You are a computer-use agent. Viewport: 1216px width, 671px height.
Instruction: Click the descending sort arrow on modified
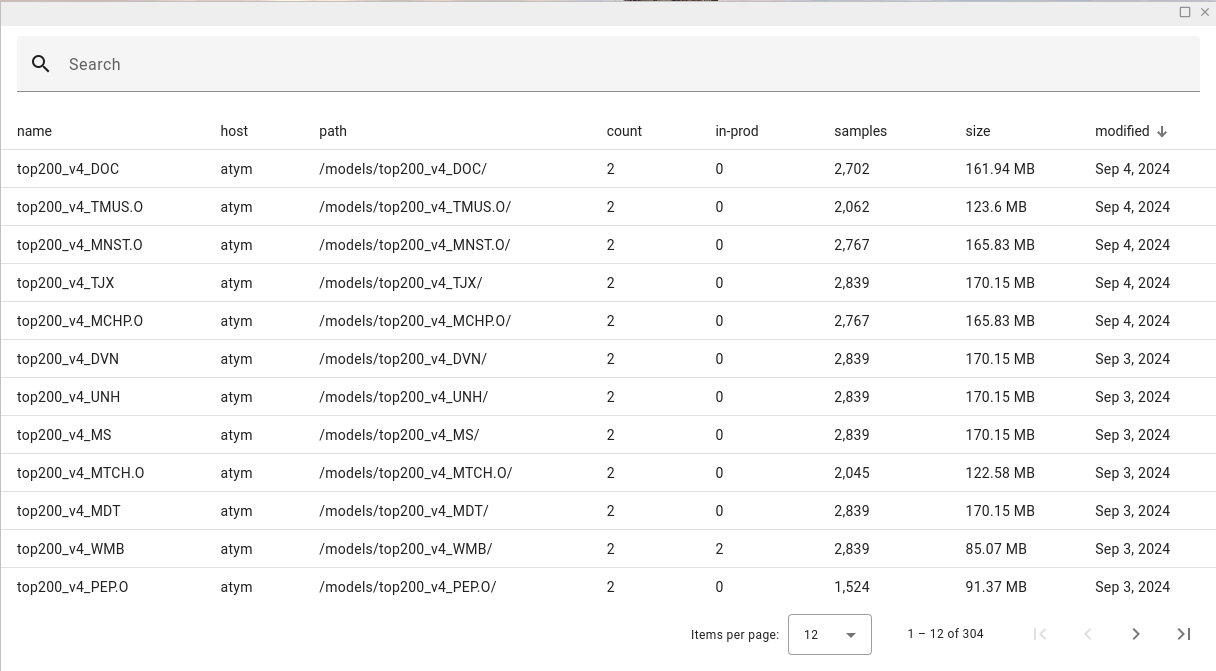tap(1162, 131)
